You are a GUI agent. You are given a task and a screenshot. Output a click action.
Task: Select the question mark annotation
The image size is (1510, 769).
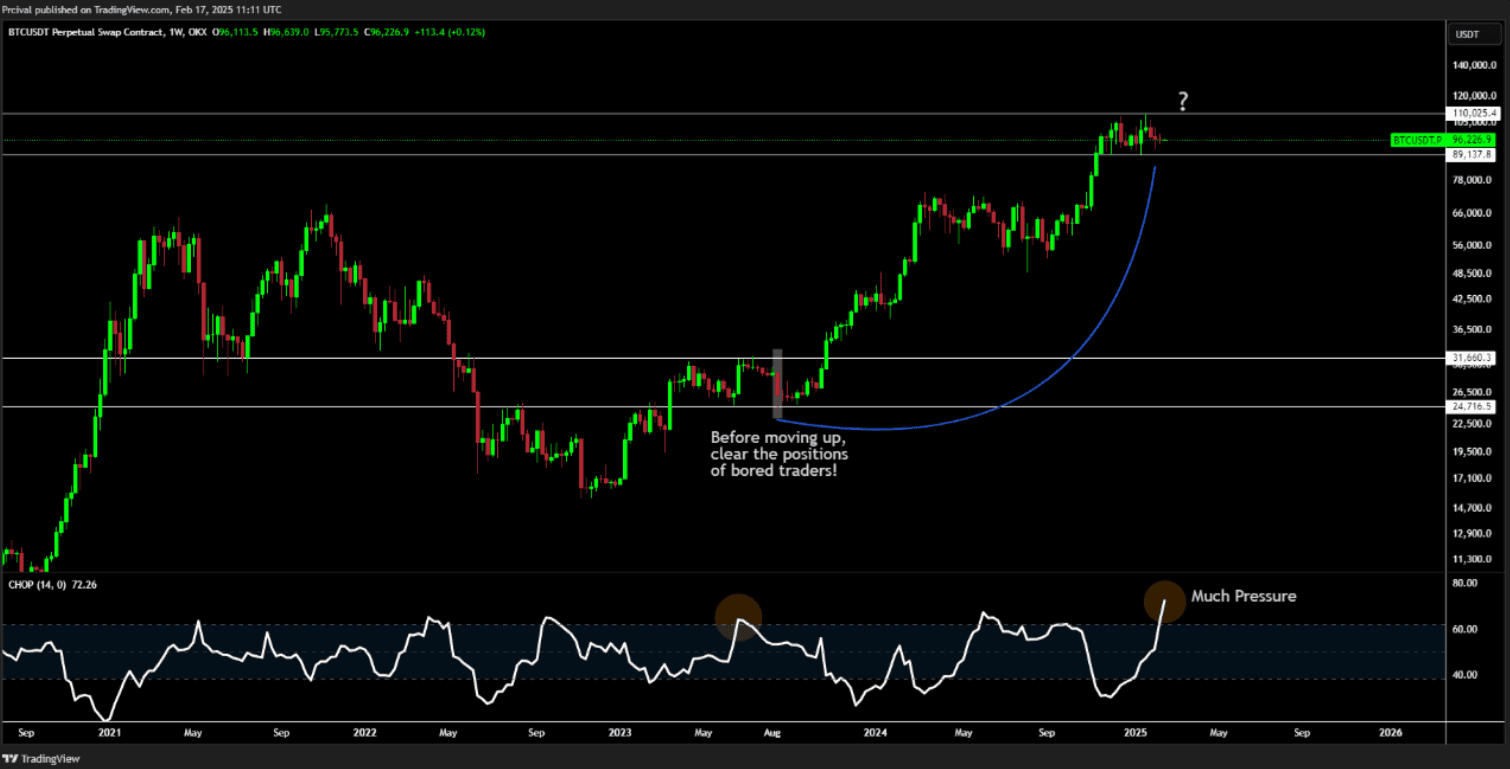click(x=1183, y=101)
